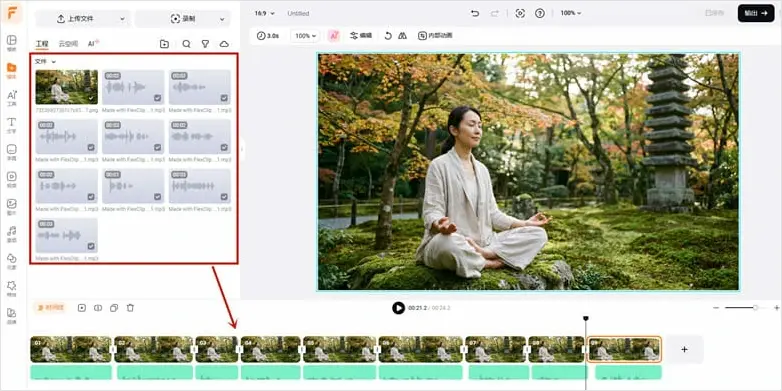Open the 100% dropdown next to 3.0s
Image resolution: width=782 pixels, height=391 pixels.
pos(305,35)
